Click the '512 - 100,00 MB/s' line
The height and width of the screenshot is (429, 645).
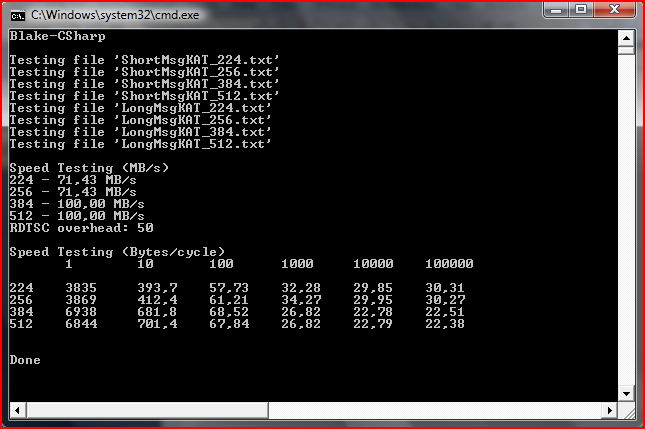(77, 216)
